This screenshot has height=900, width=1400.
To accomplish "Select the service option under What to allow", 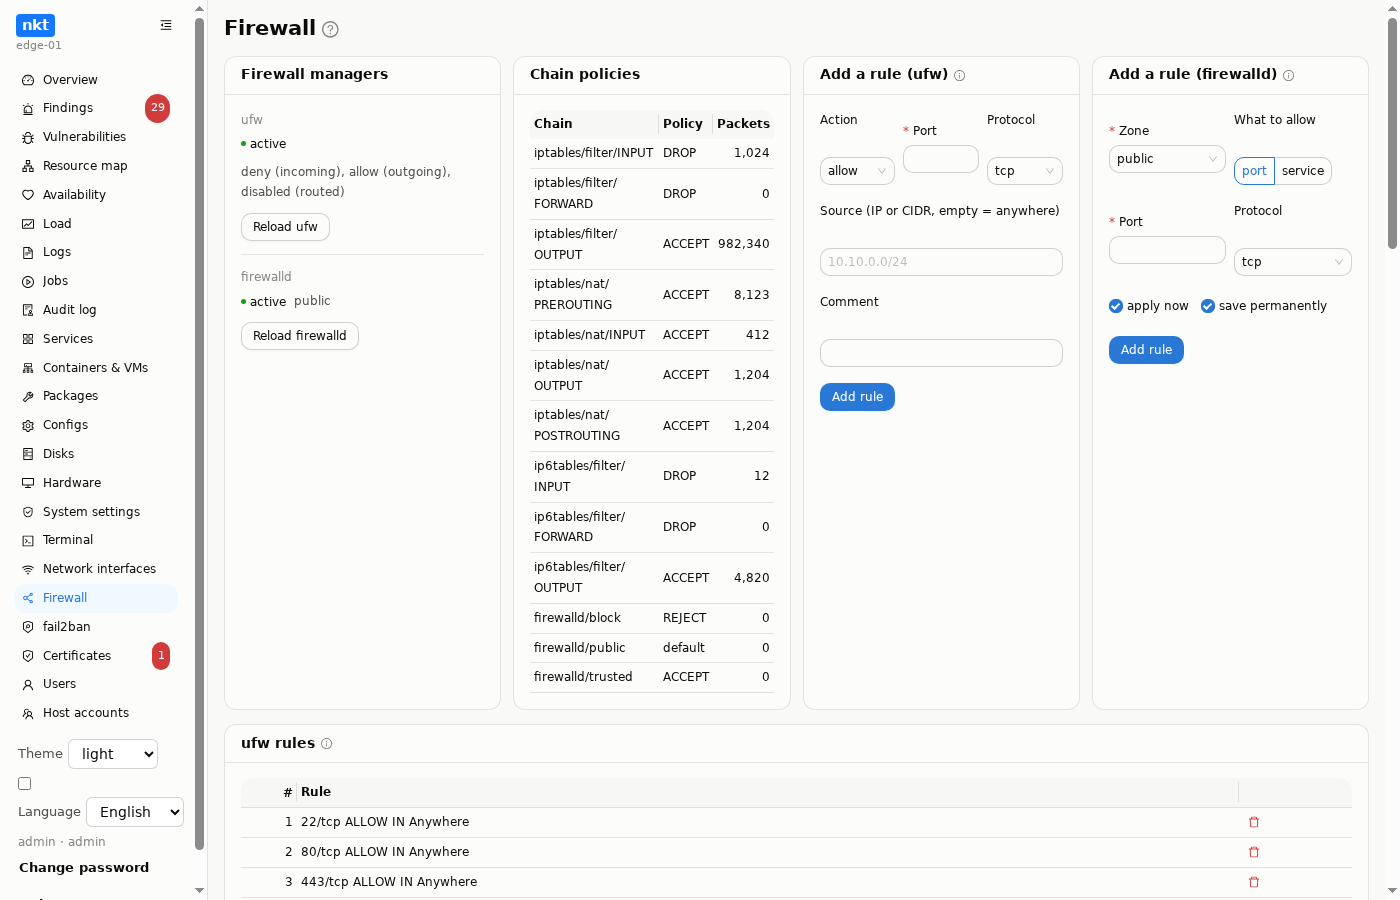I will 1303,171.
